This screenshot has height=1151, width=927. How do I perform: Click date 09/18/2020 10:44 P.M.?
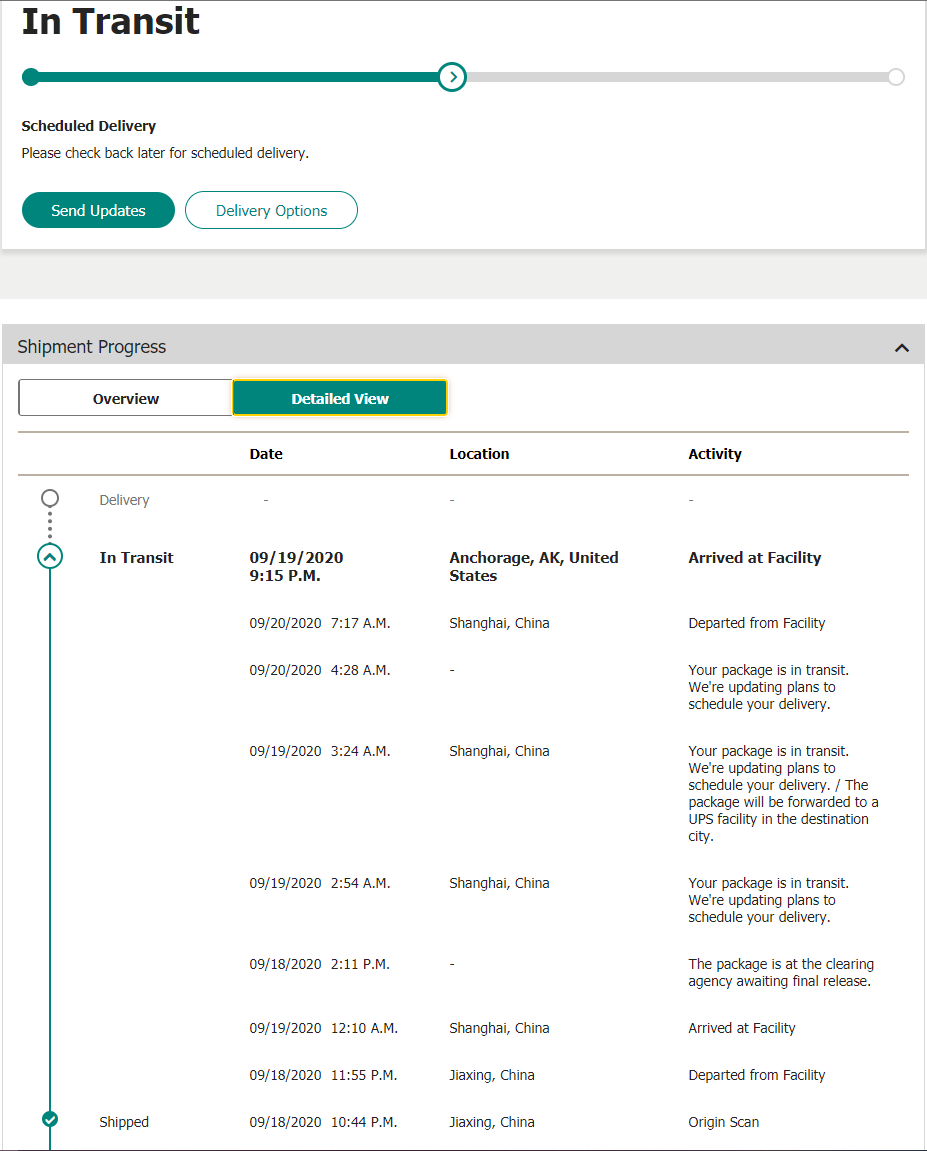point(323,1122)
